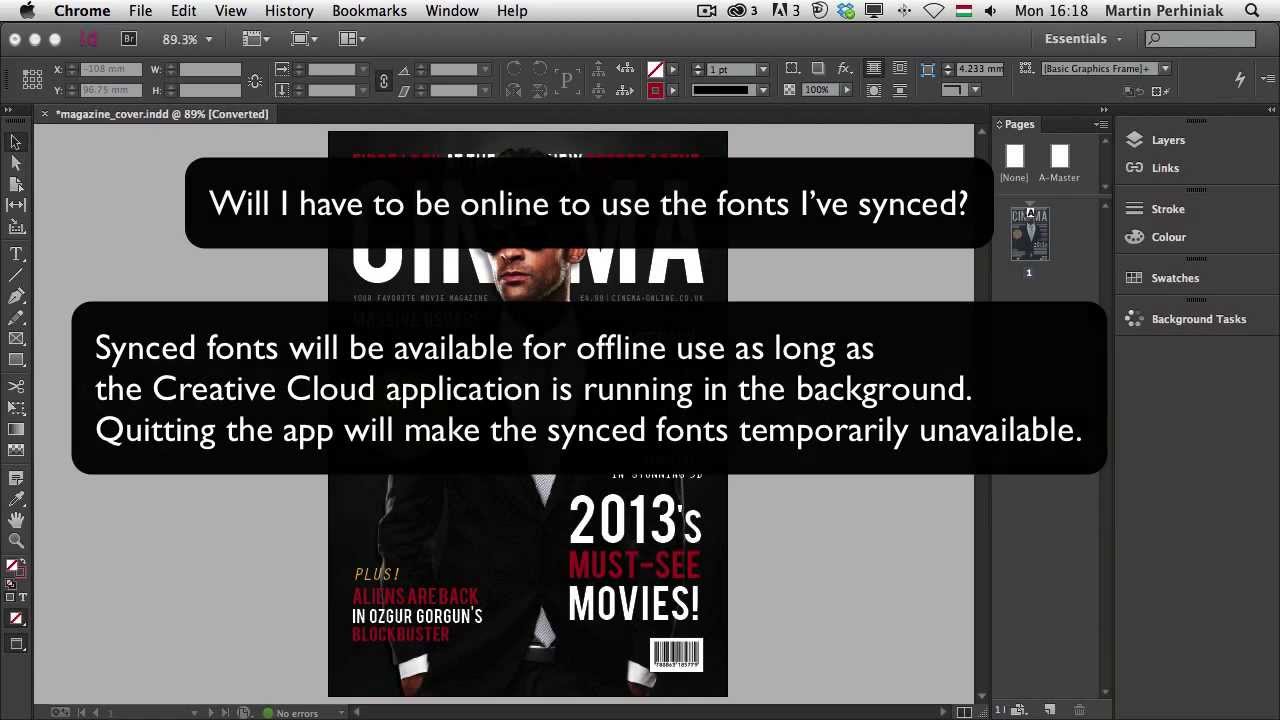Screen dimensions: 1280x720
Task: Click the stroke colour swatch in Control panel
Action: tap(655, 91)
